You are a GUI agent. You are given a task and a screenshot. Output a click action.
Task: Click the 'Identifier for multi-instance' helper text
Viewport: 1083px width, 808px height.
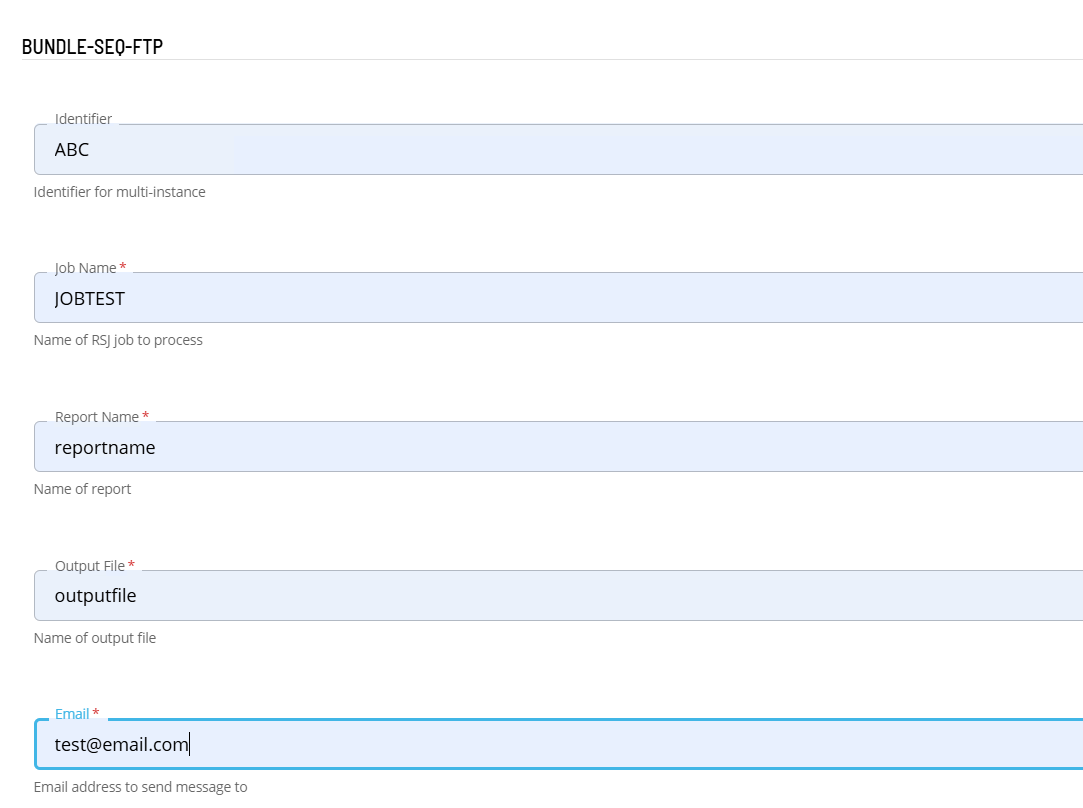click(x=120, y=192)
